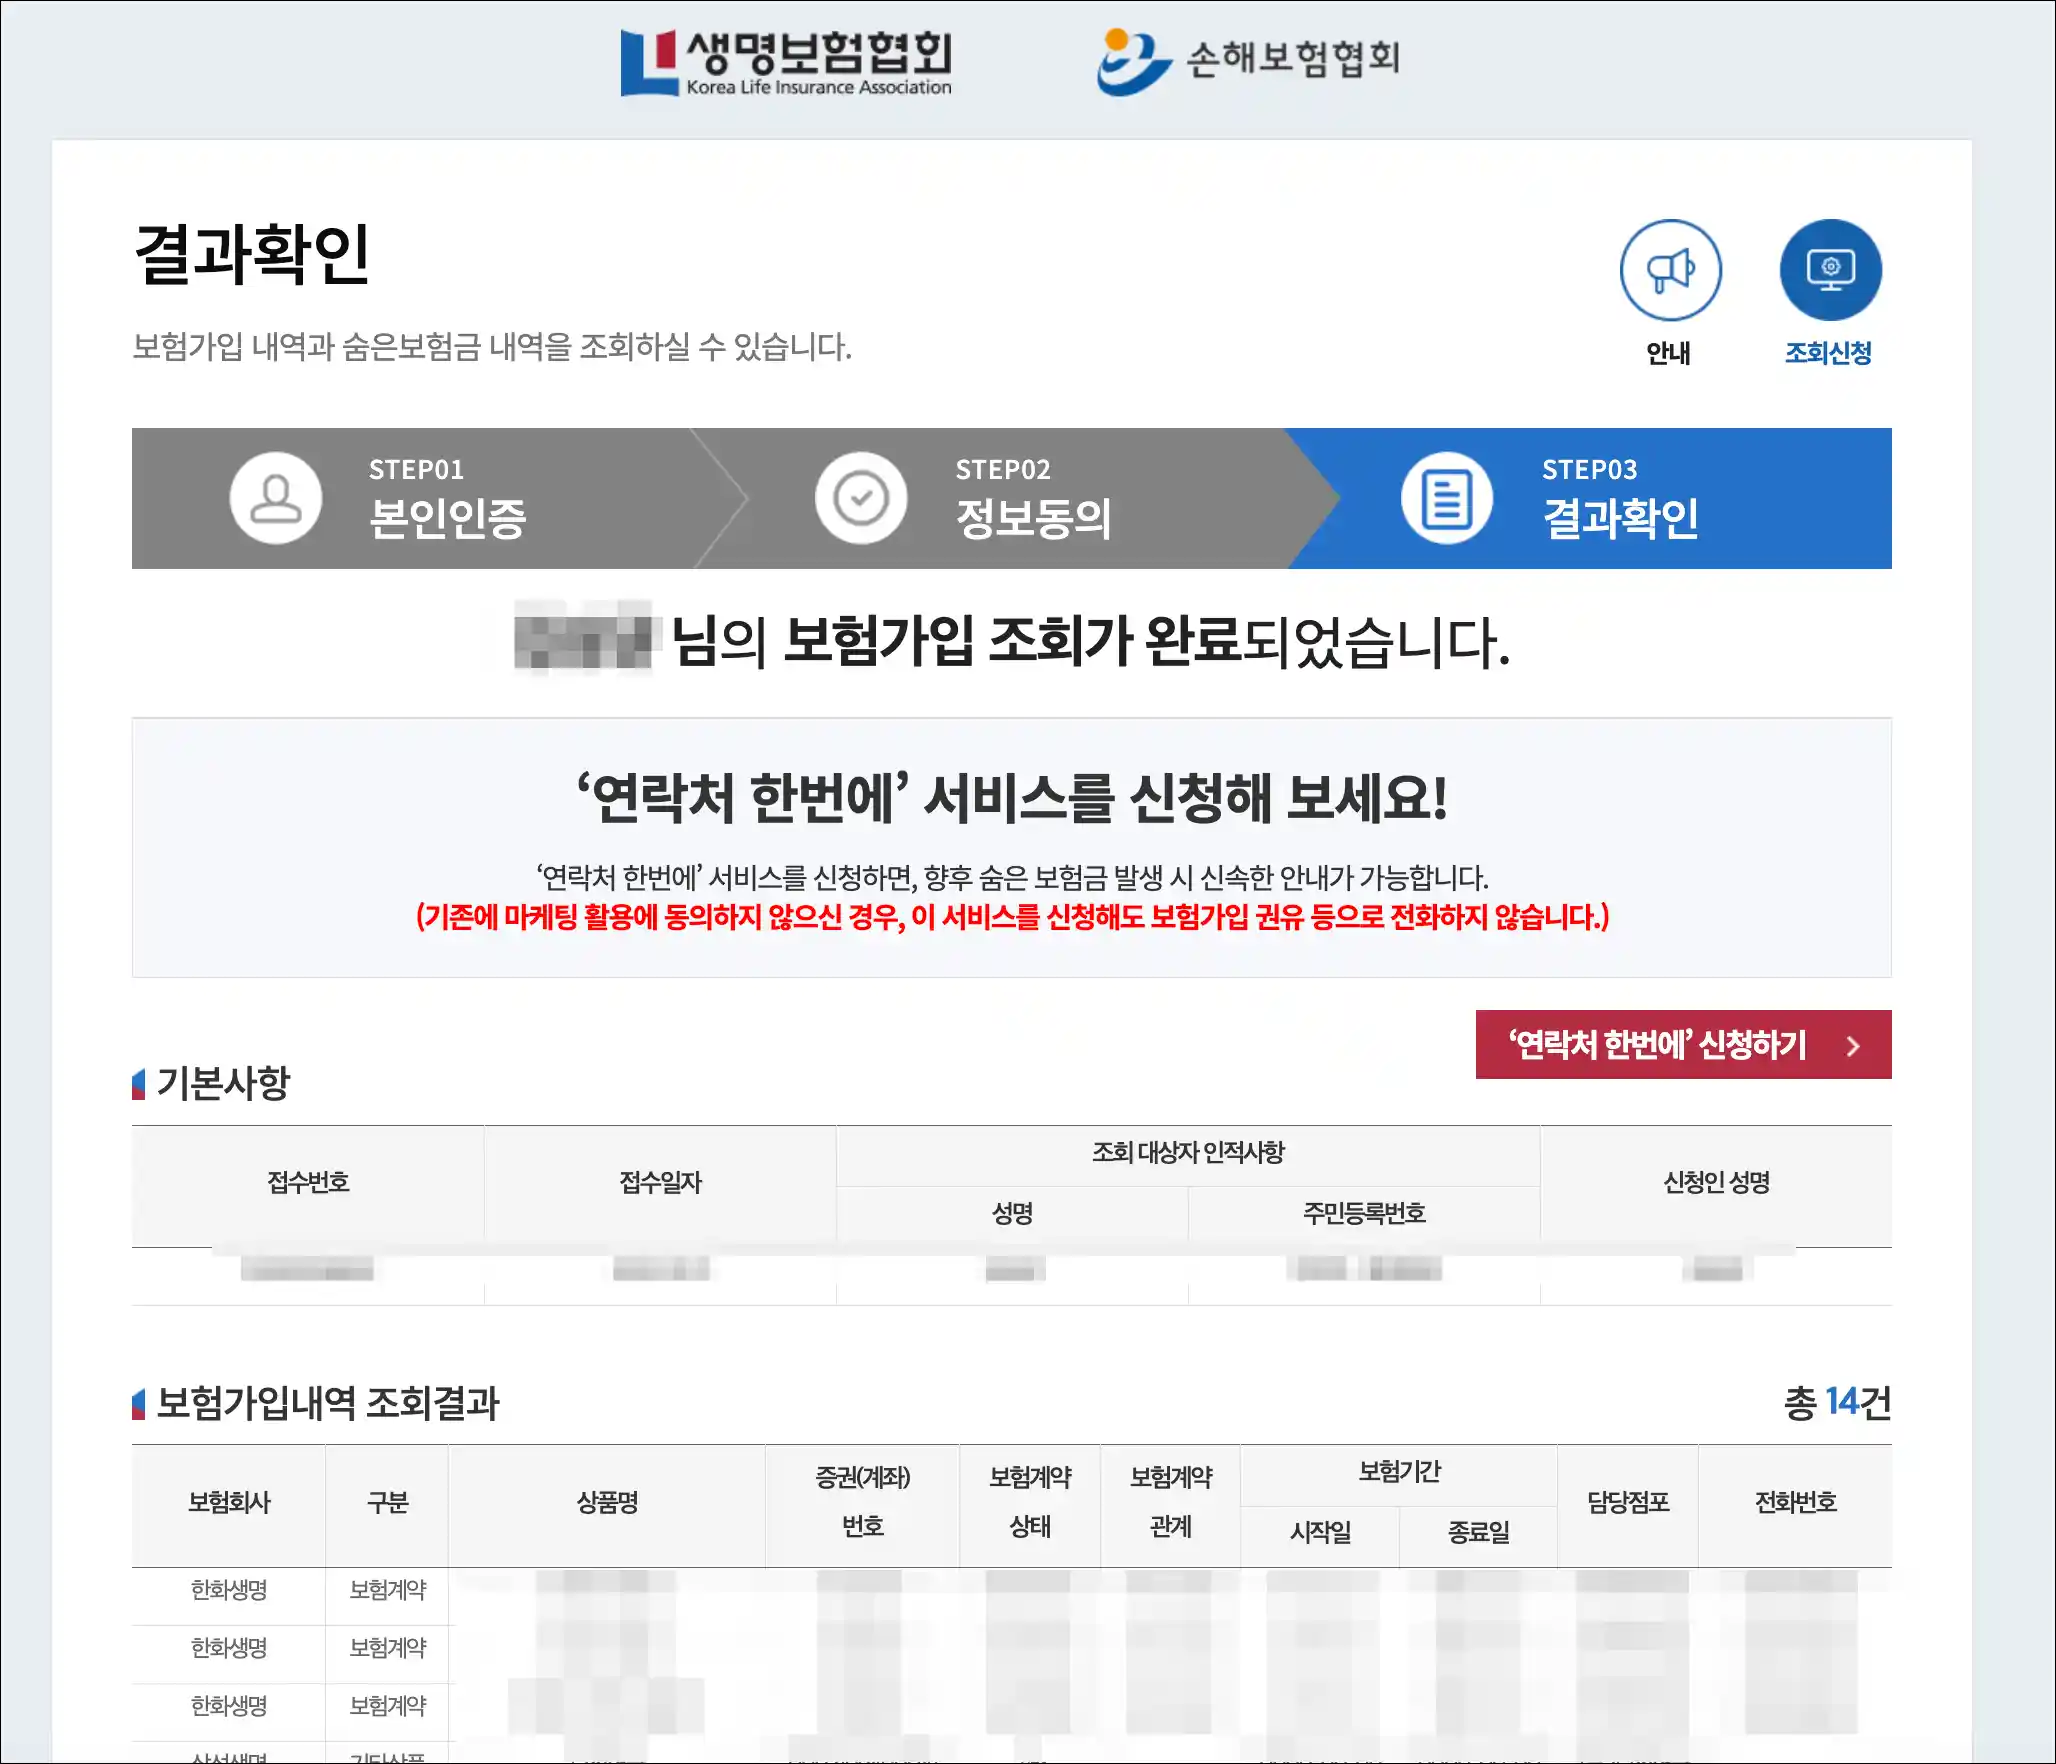
Task: Click the 생명보험협회 logo
Action: pos(786,62)
